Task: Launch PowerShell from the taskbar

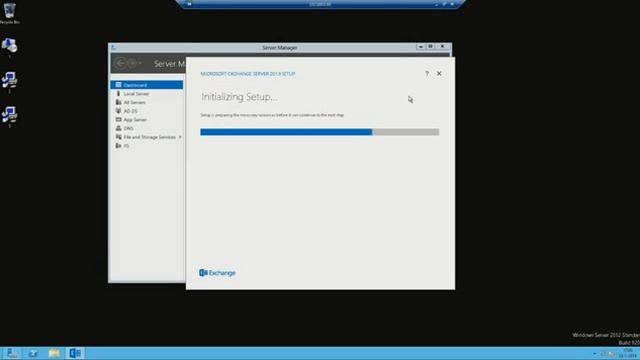Action: pyautogui.click(x=33, y=353)
